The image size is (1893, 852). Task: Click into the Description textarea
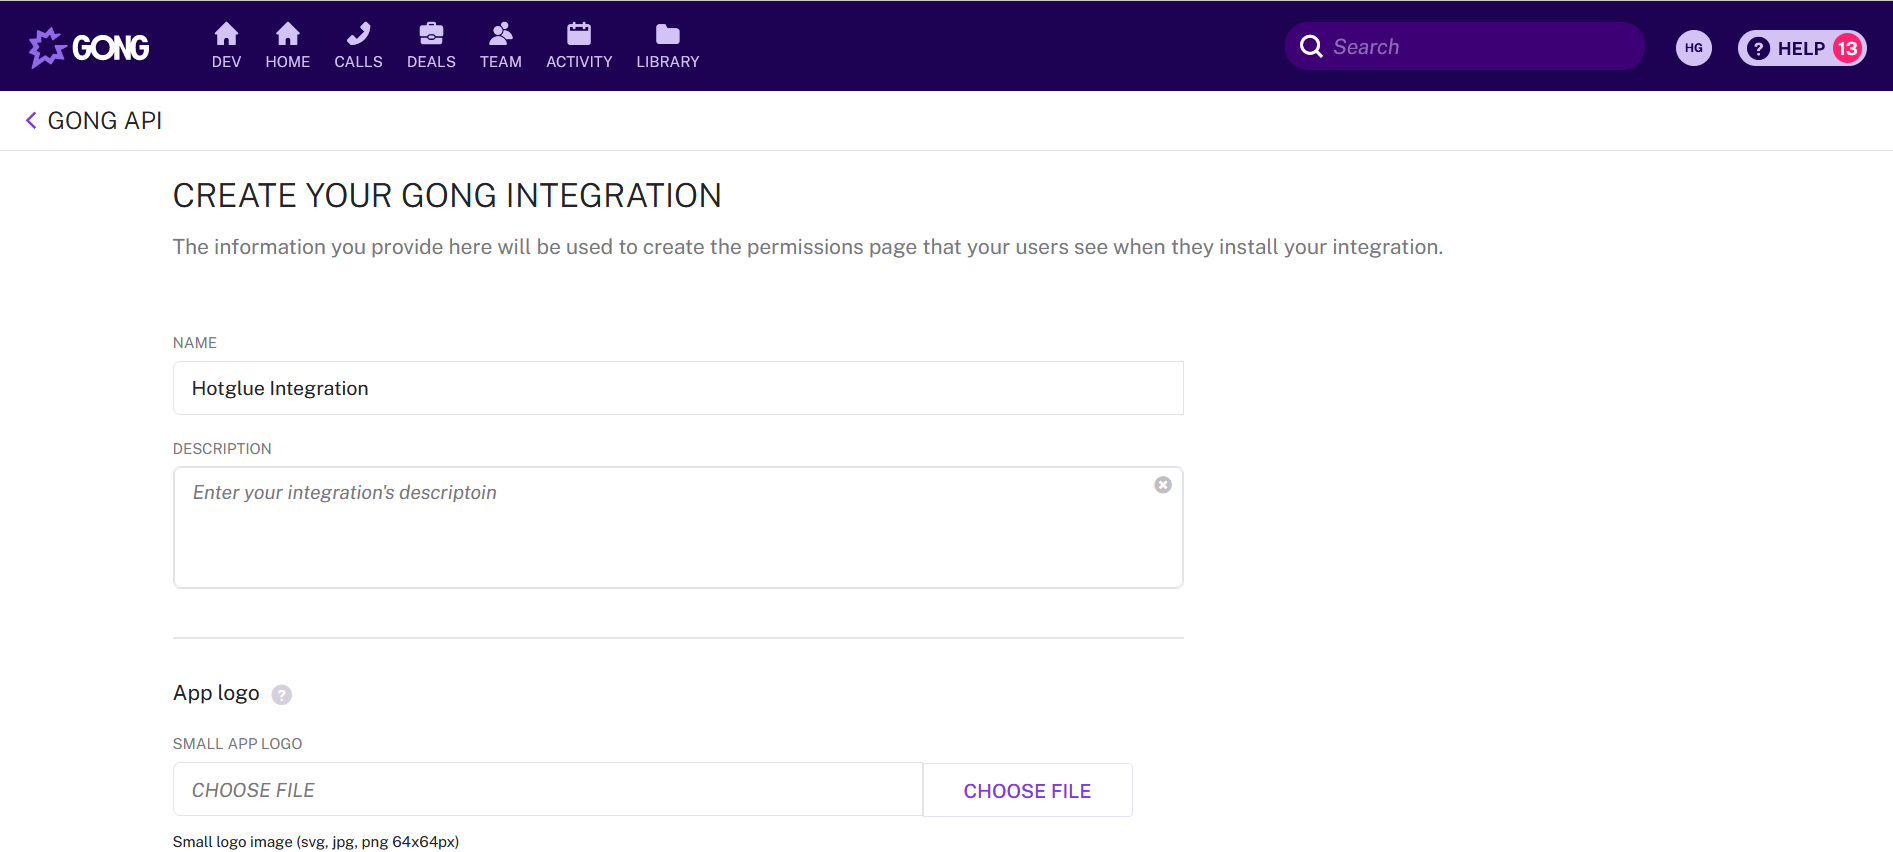click(x=678, y=527)
